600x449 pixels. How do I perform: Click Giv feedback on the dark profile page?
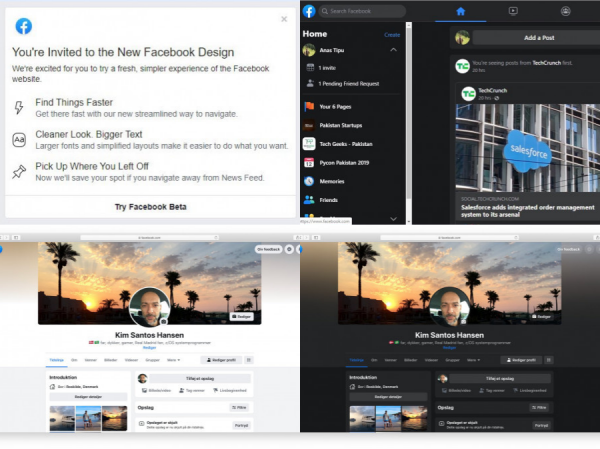coord(569,249)
